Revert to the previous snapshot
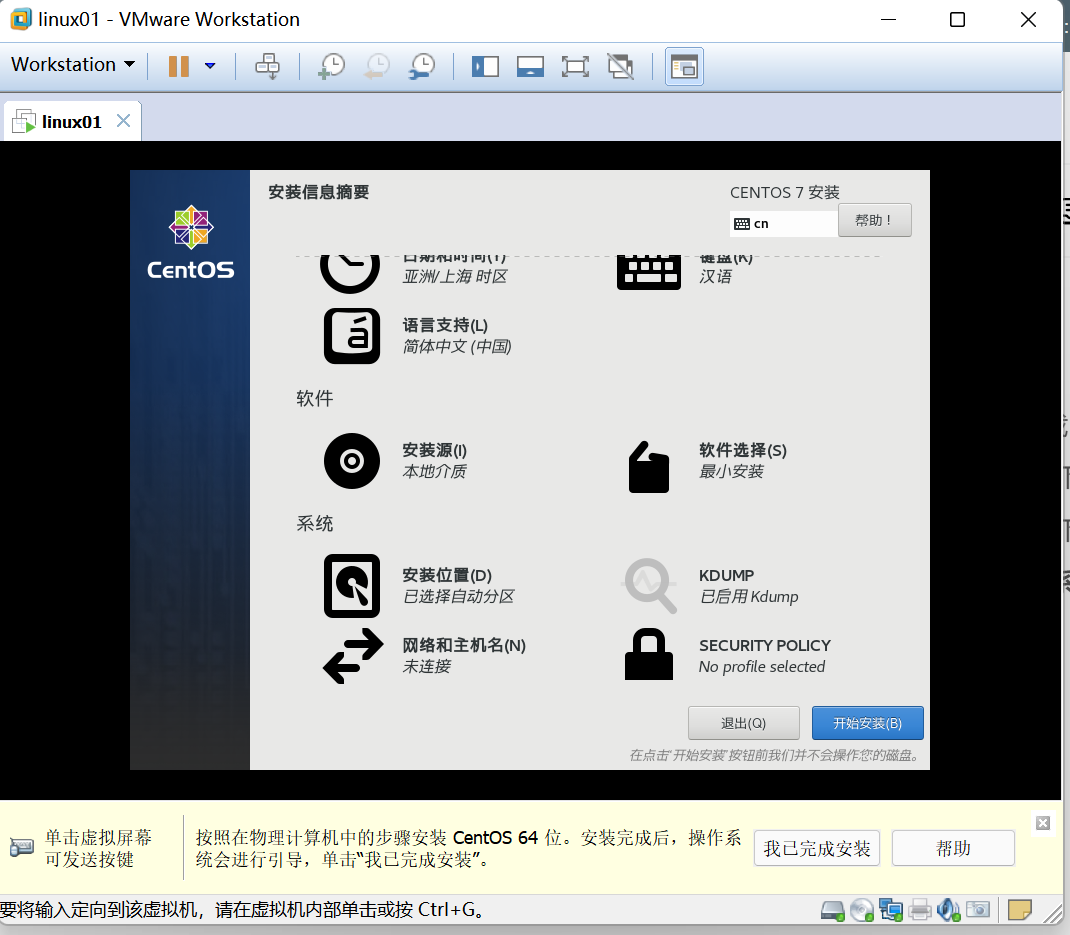Image resolution: width=1070 pixels, height=935 pixels. 377,66
